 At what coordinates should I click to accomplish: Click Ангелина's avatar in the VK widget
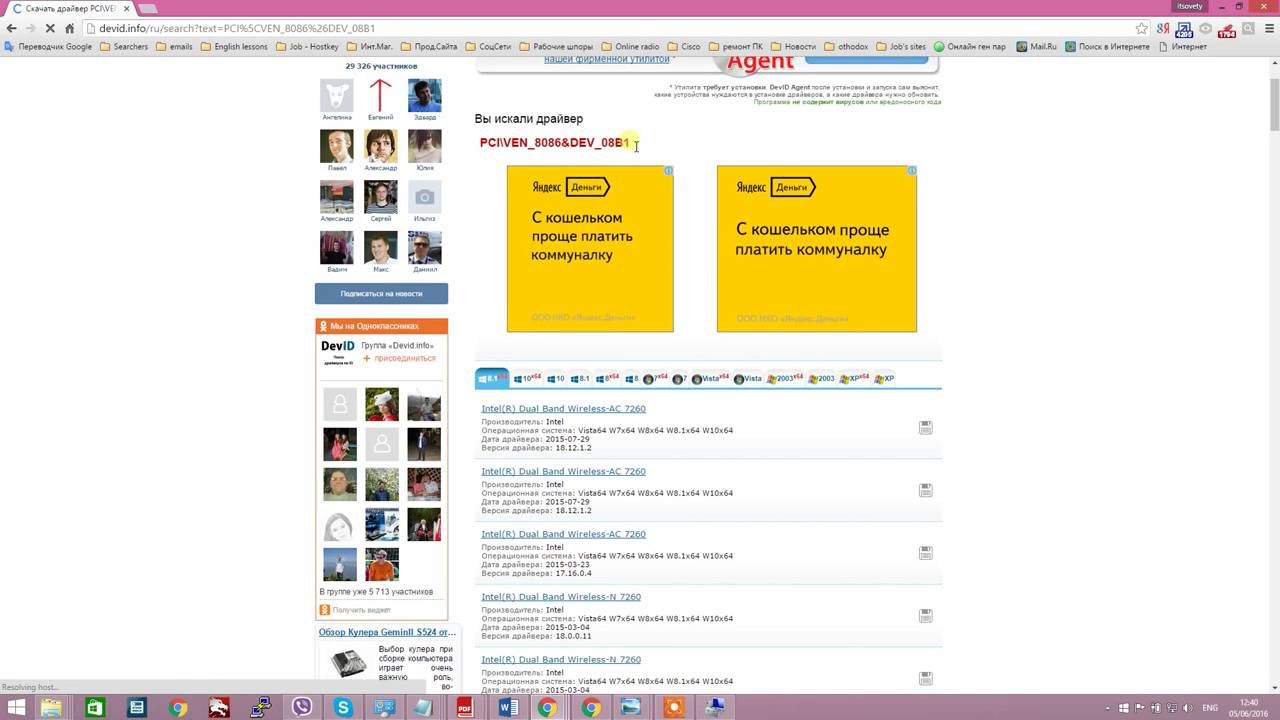tap(337, 96)
